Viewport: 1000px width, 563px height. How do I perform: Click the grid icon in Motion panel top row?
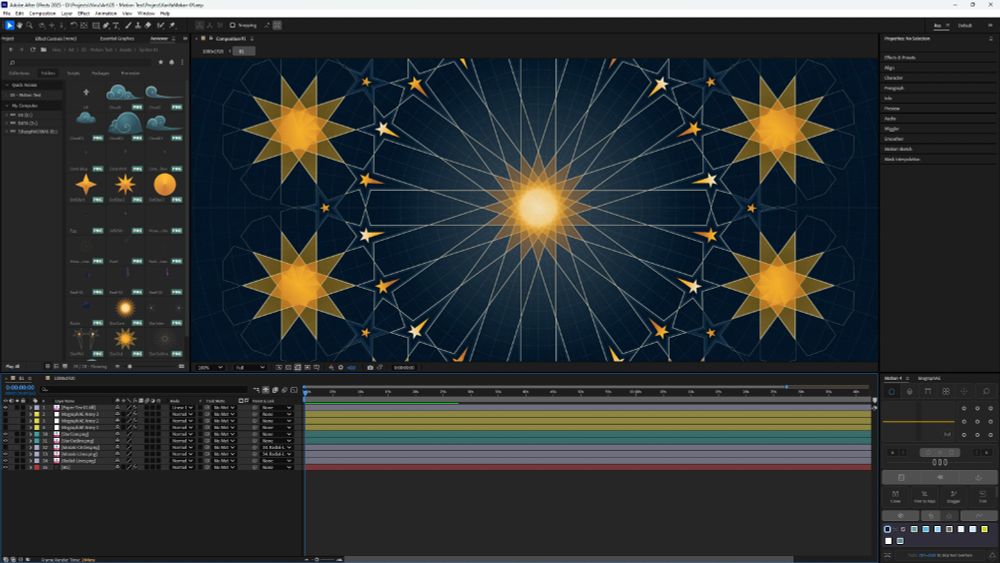pyautogui.click(x=946, y=391)
